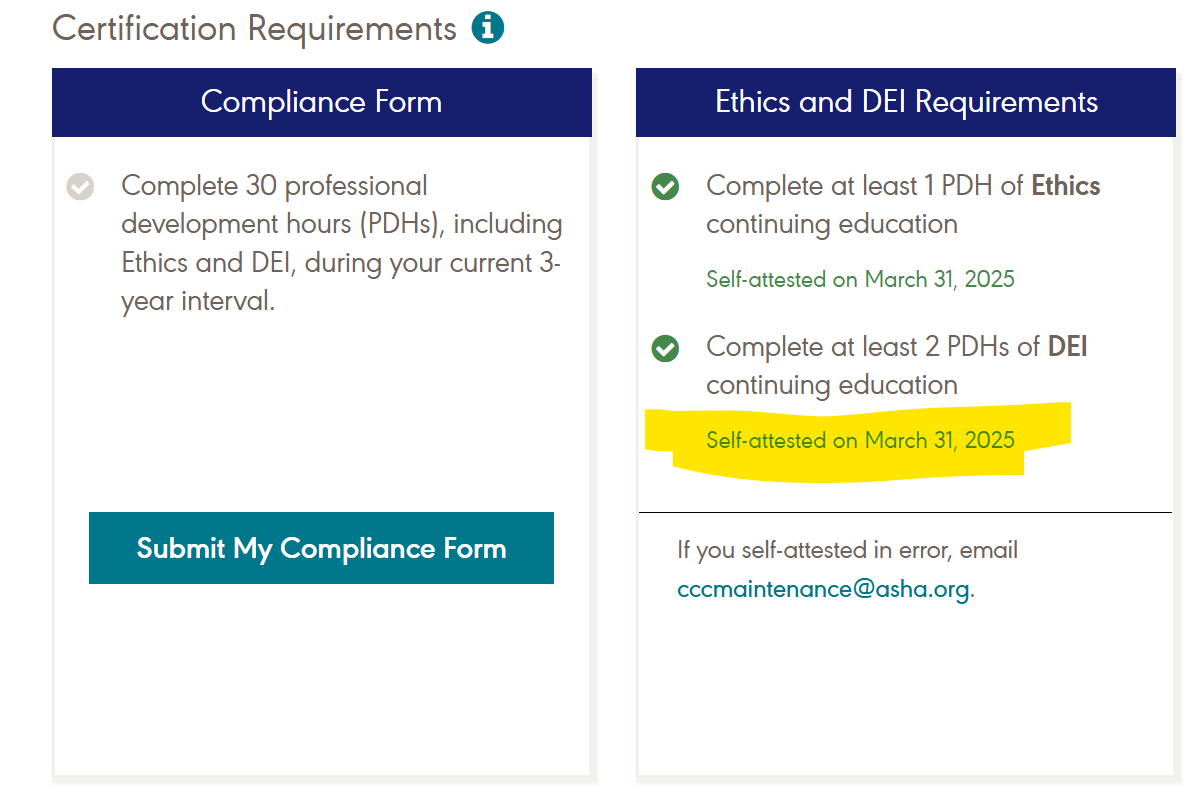The height and width of the screenshot is (811, 1204).
Task: Select the green checkmark for the DEI requirement
Action: (665, 348)
